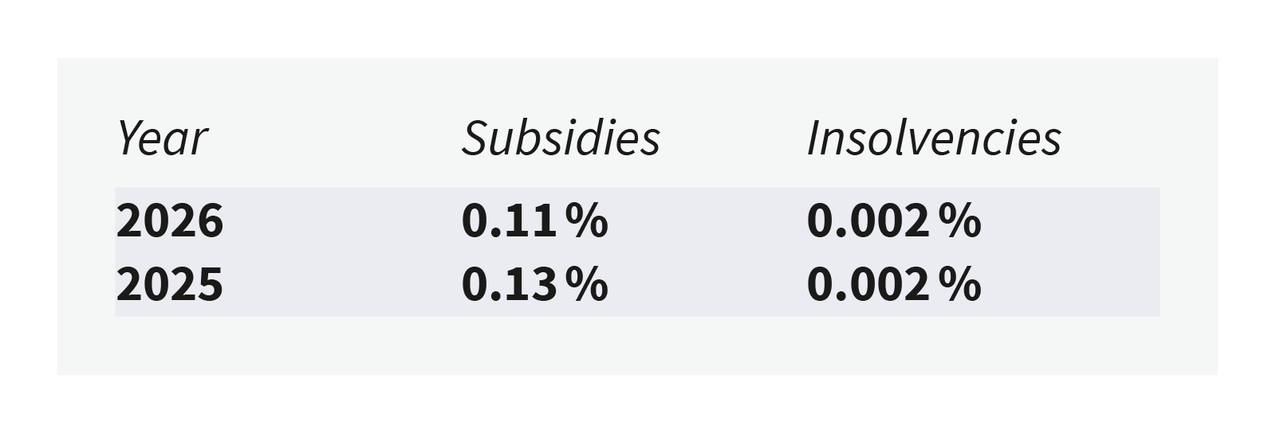Screen dimensions: 1276x433
Task: Click the percent sign after 0.13
Action: click(586, 285)
